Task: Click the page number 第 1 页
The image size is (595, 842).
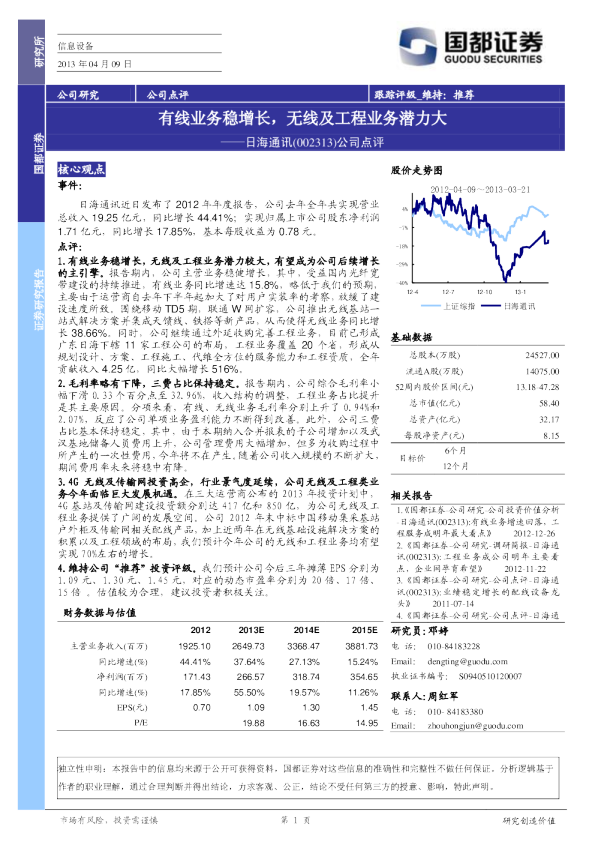Action: (296, 820)
